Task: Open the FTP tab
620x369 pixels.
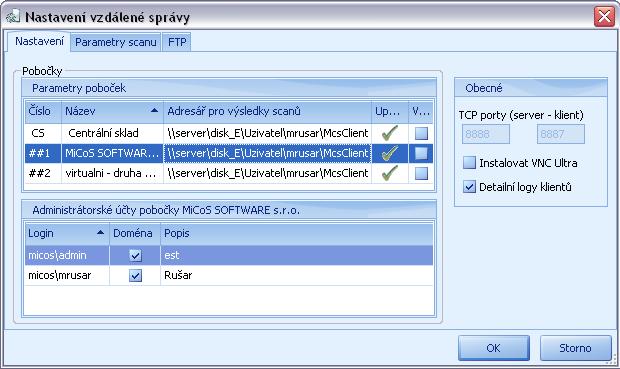Action: (x=177, y=42)
